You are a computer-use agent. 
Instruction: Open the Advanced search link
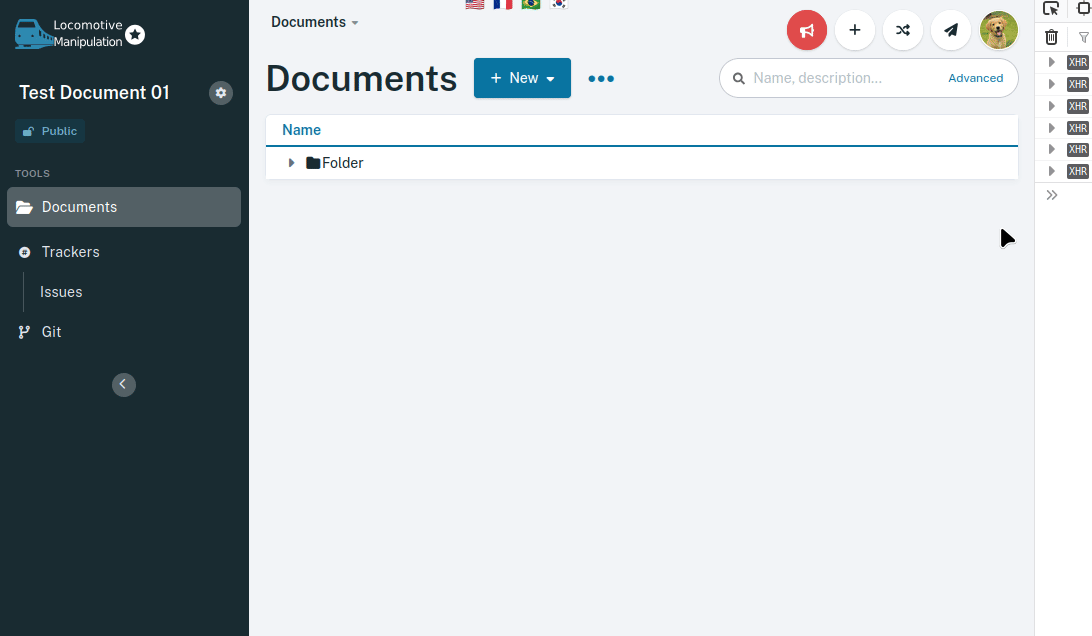(975, 77)
